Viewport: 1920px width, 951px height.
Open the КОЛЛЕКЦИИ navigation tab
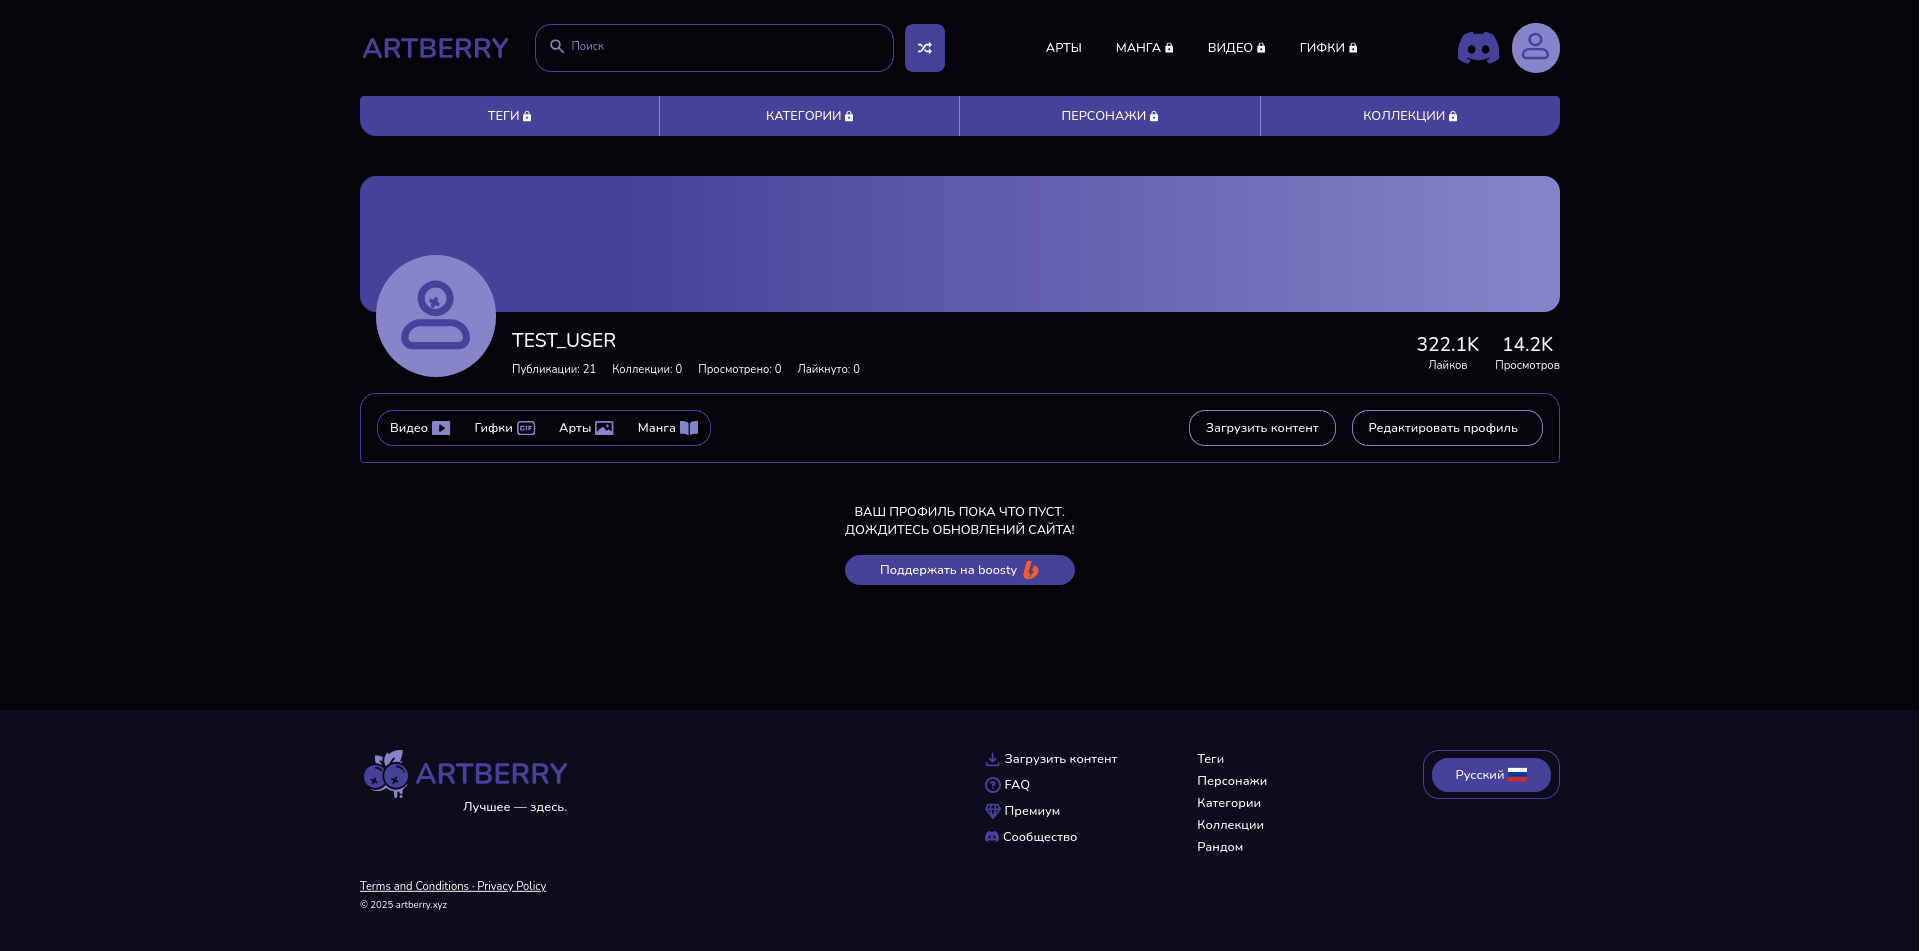(x=1409, y=116)
